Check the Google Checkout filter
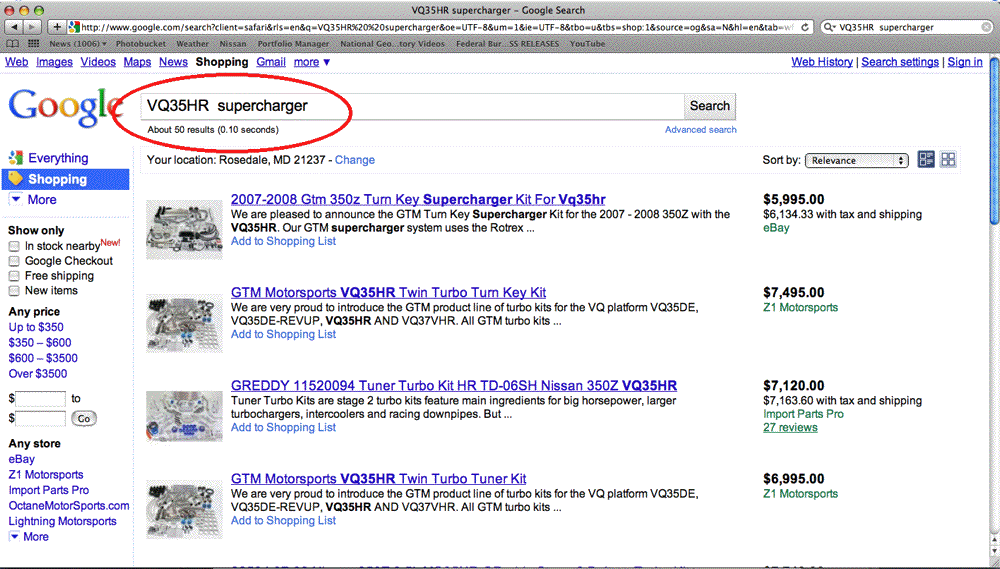1000x569 pixels. [14, 261]
